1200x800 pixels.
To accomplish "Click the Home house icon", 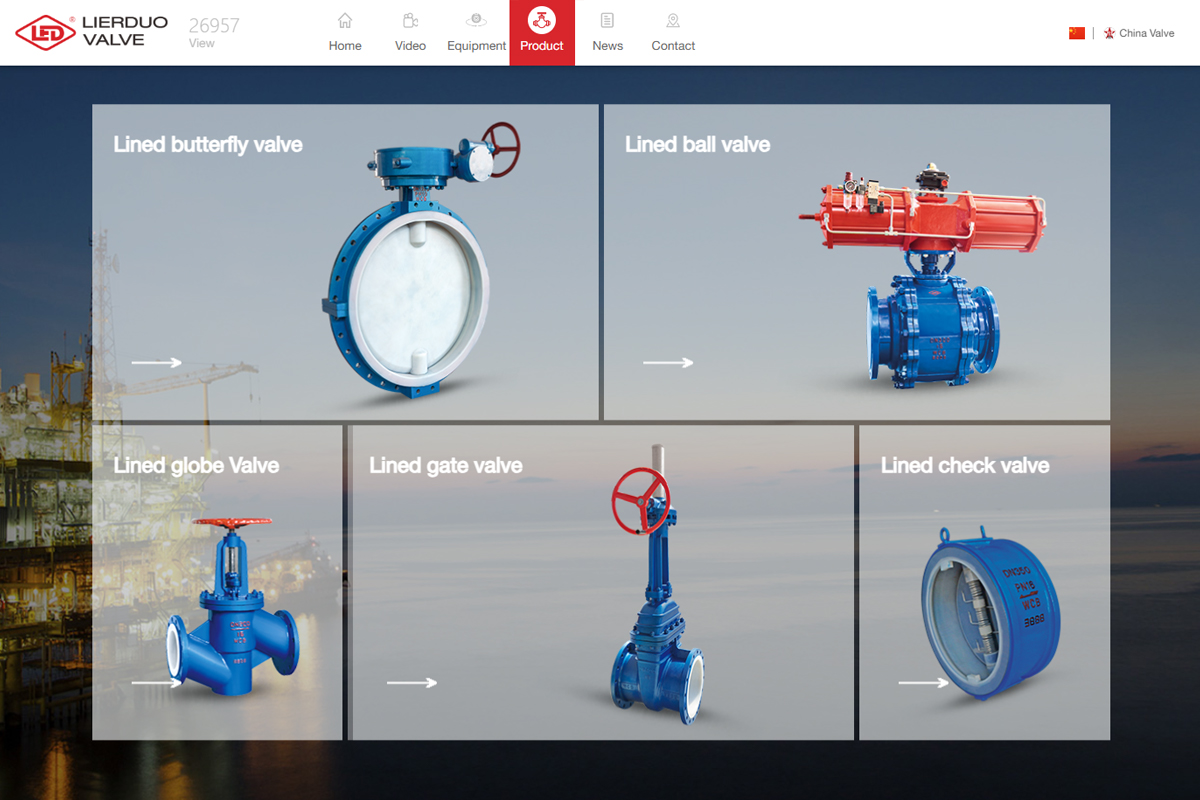I will point(345,20).
